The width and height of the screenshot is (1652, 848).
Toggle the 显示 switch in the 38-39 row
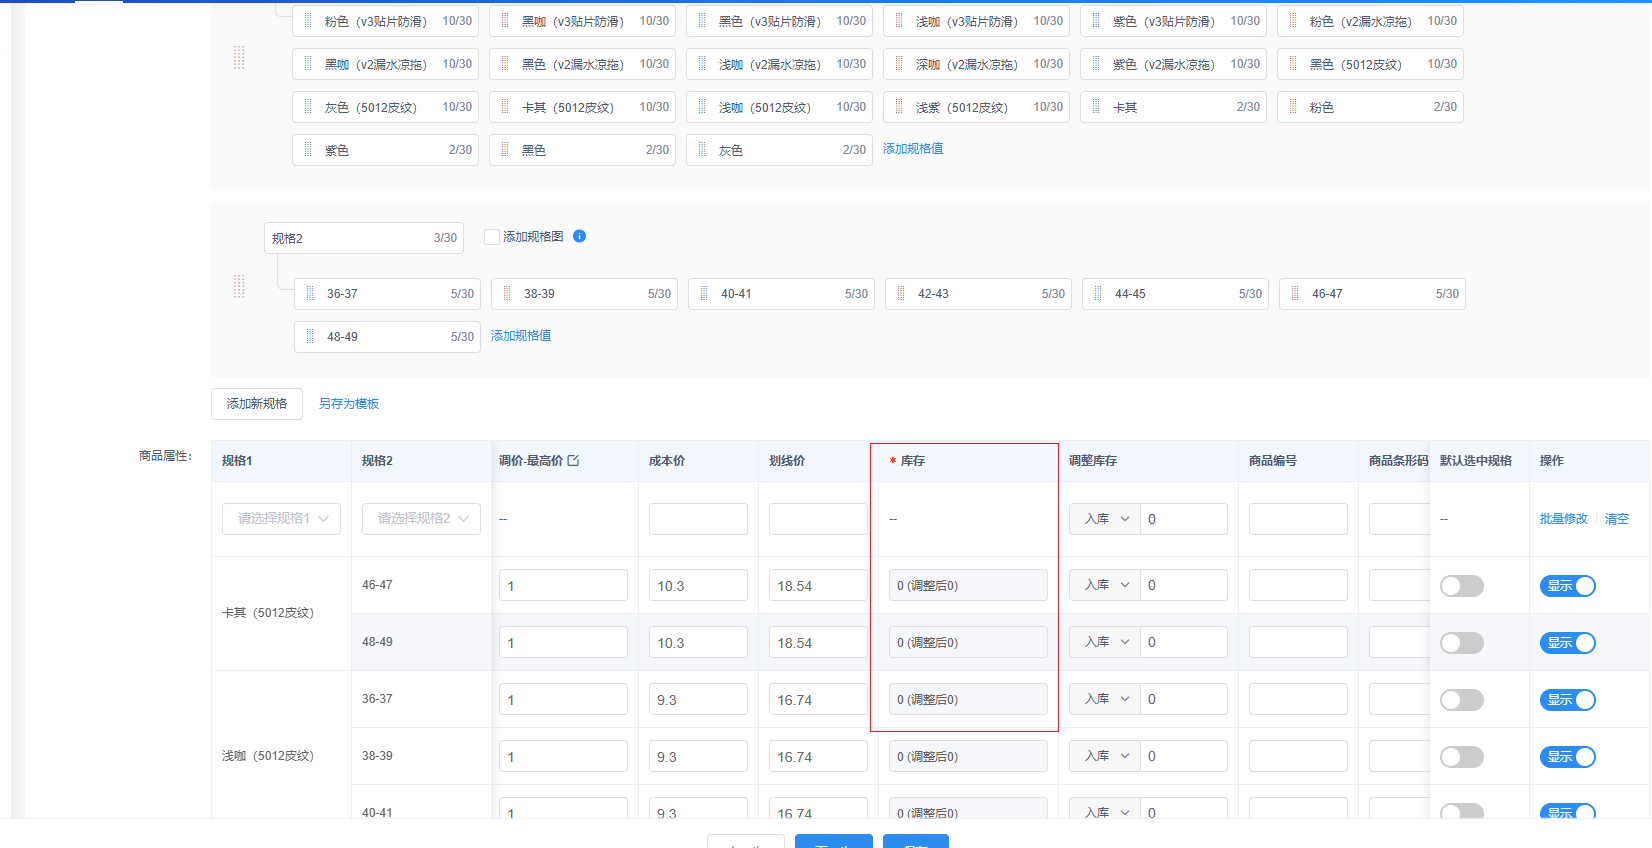[1567, 757]
